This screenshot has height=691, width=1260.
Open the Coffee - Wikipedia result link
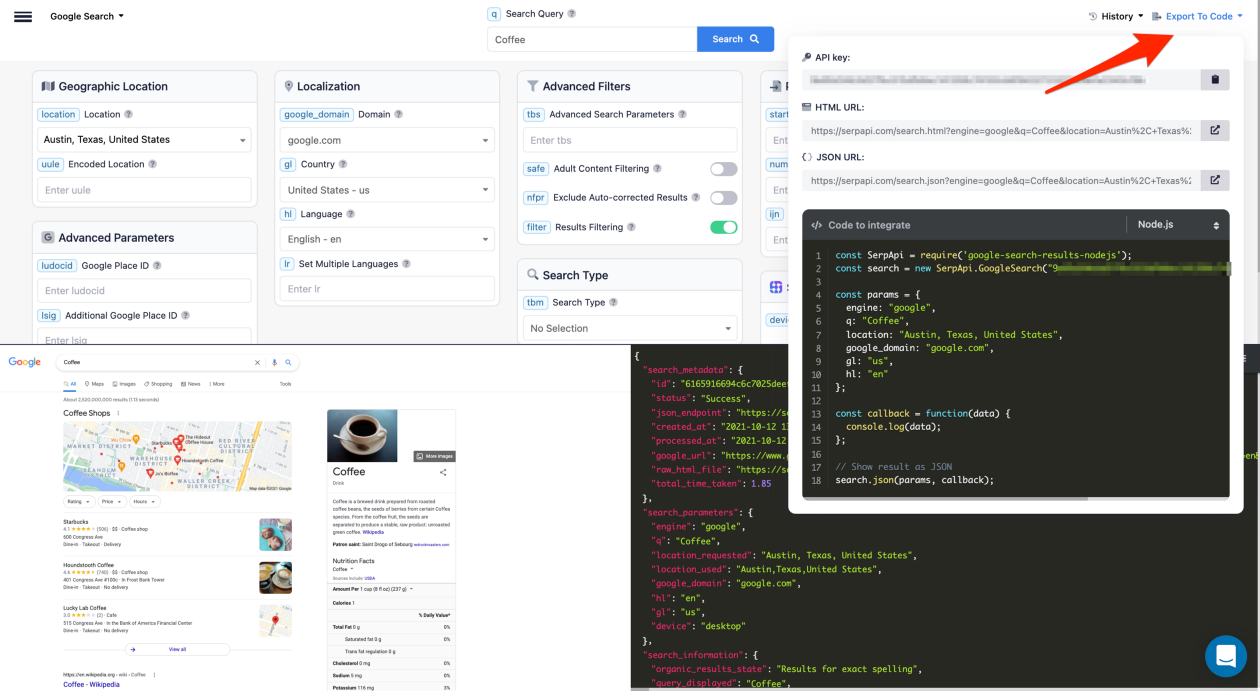coord(91,685)
